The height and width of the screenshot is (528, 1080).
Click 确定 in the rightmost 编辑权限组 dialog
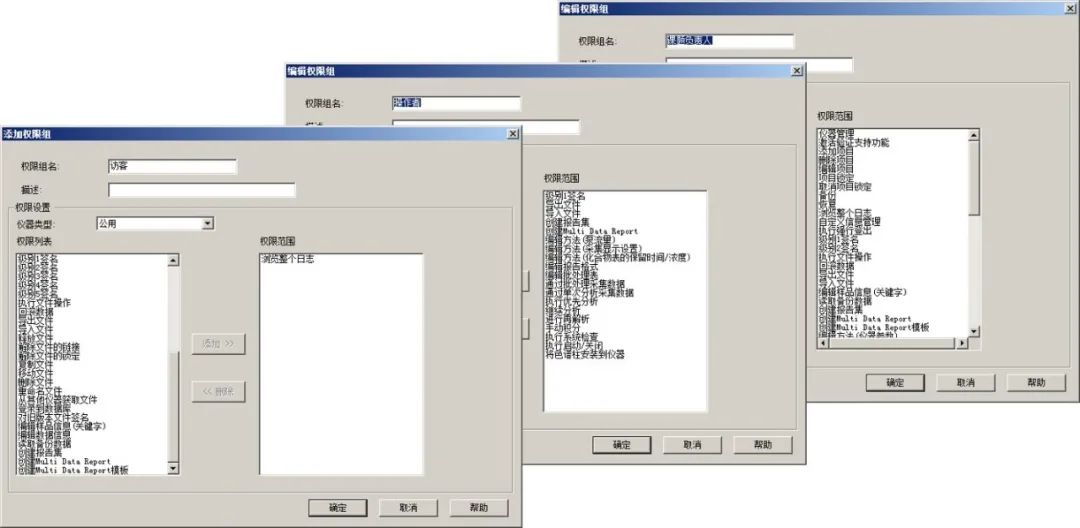[x=895, y=382]
